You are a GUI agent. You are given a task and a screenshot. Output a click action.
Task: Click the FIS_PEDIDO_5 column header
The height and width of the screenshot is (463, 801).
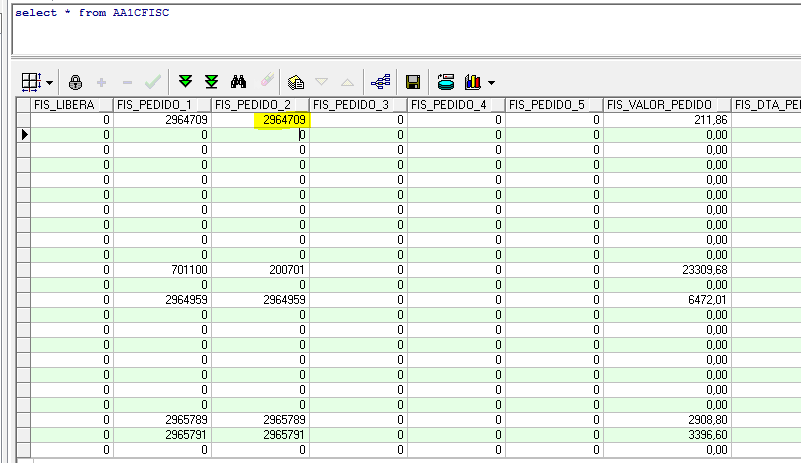click(x=555, y=105)
